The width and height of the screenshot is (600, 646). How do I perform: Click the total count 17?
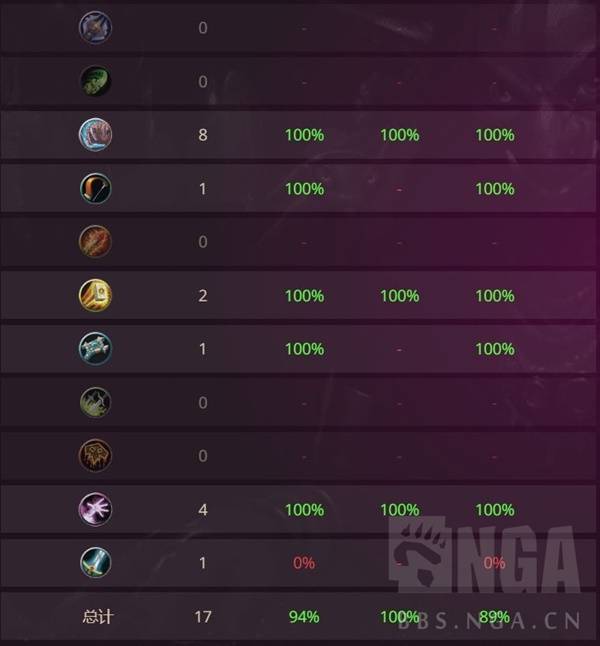[x=203, y=616]
